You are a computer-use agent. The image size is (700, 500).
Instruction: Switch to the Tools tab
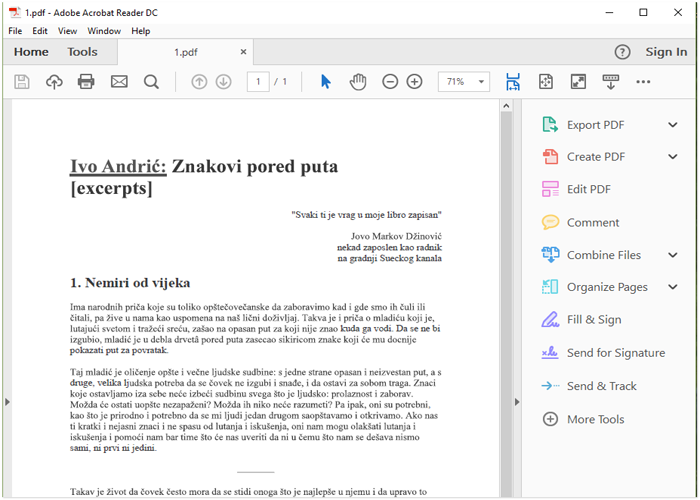(x=82, y=52)
